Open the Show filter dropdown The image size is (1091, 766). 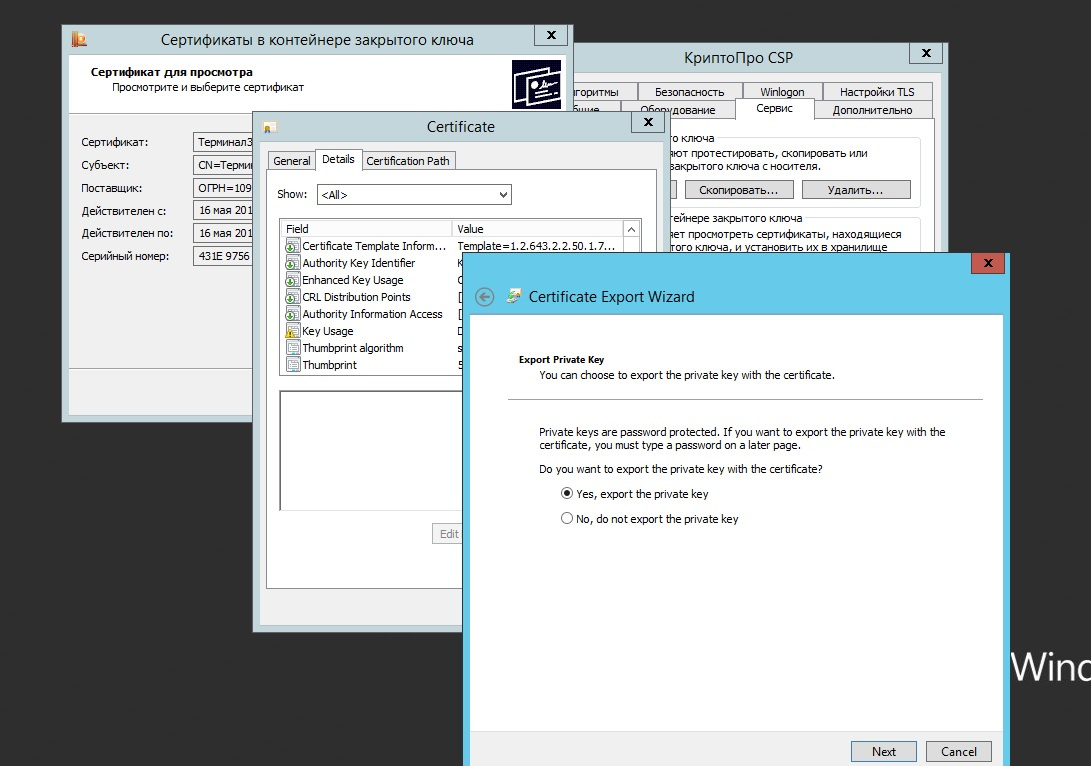coord(414,195)
